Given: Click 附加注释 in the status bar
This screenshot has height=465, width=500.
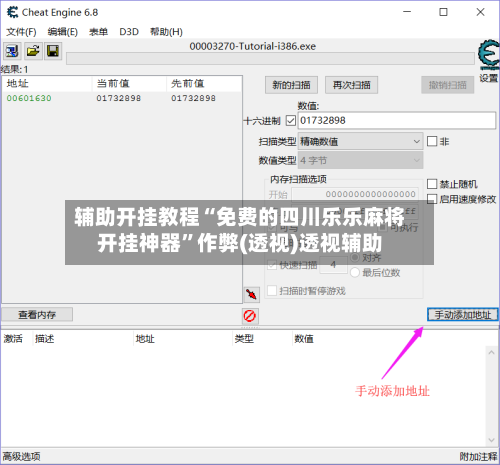Looking at the screenshot, I should coord(478,456).
